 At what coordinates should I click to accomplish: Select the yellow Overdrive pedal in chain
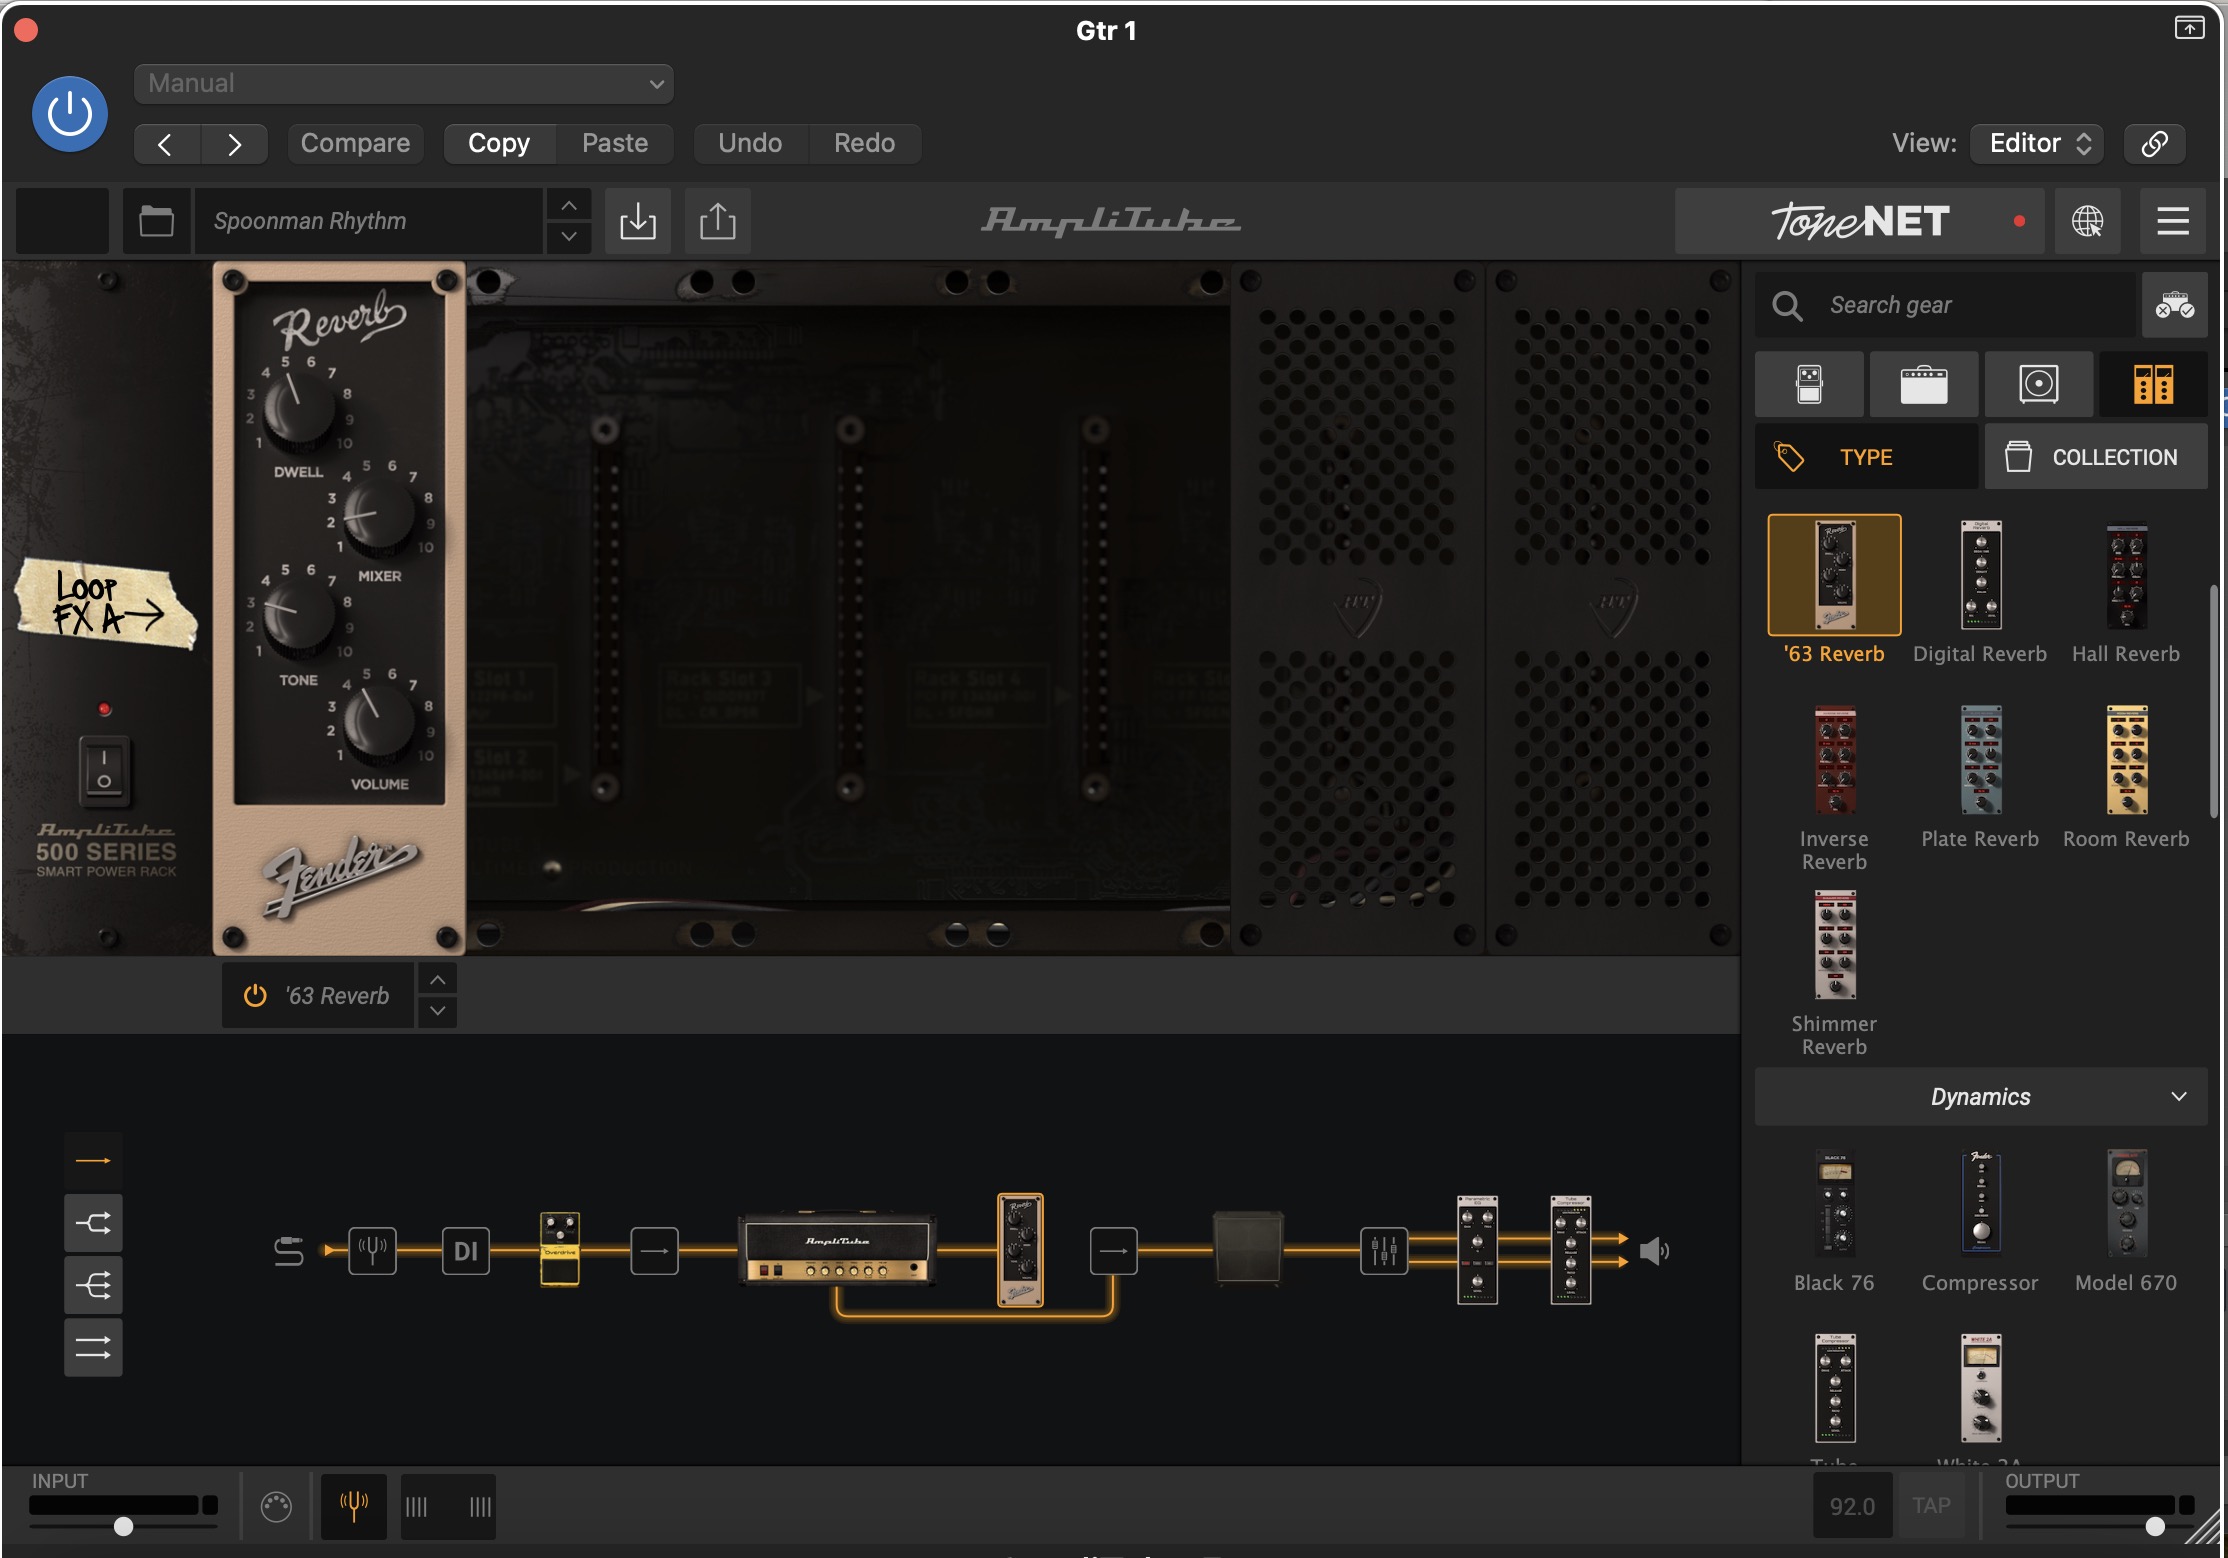560,1249
